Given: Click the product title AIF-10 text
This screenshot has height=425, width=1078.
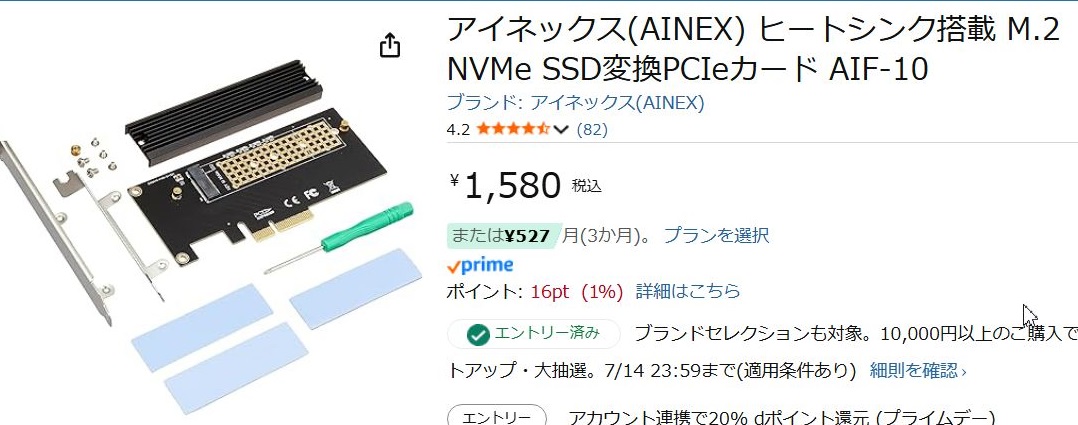Looking at the screenshot, I should coord(879,68).
